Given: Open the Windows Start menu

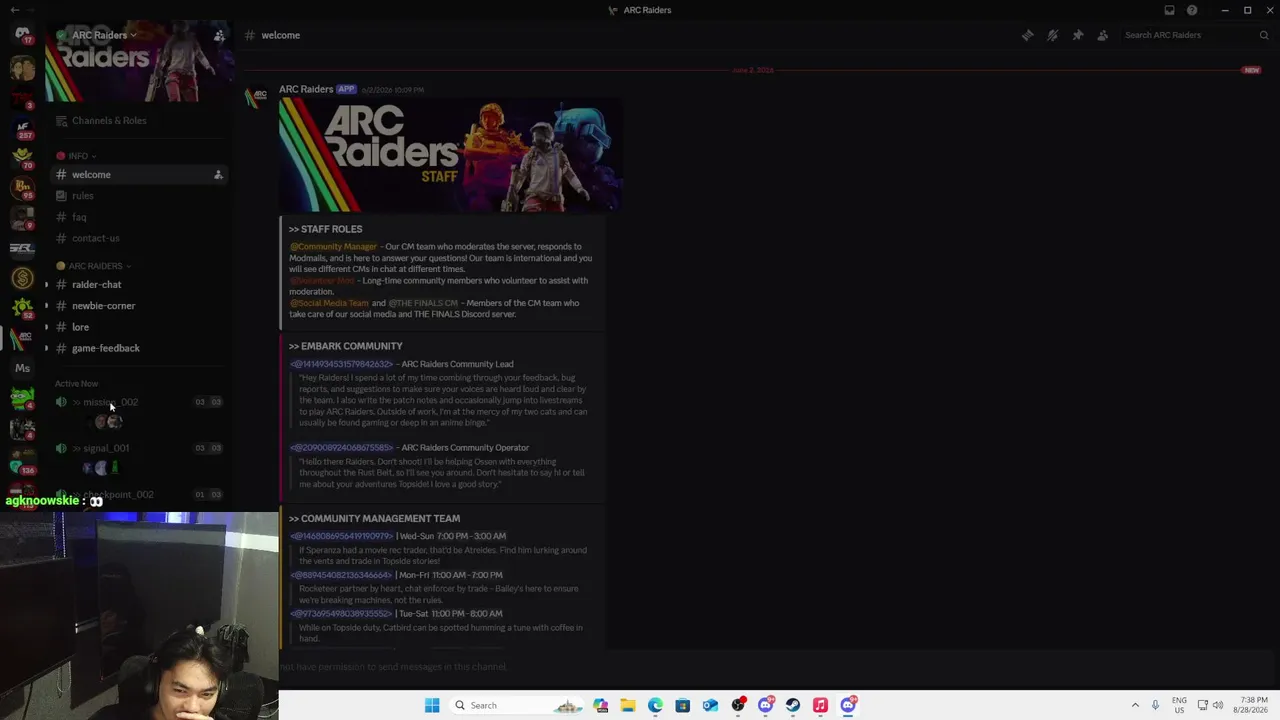Looking at the screenshot, I should tap(432, 705).
